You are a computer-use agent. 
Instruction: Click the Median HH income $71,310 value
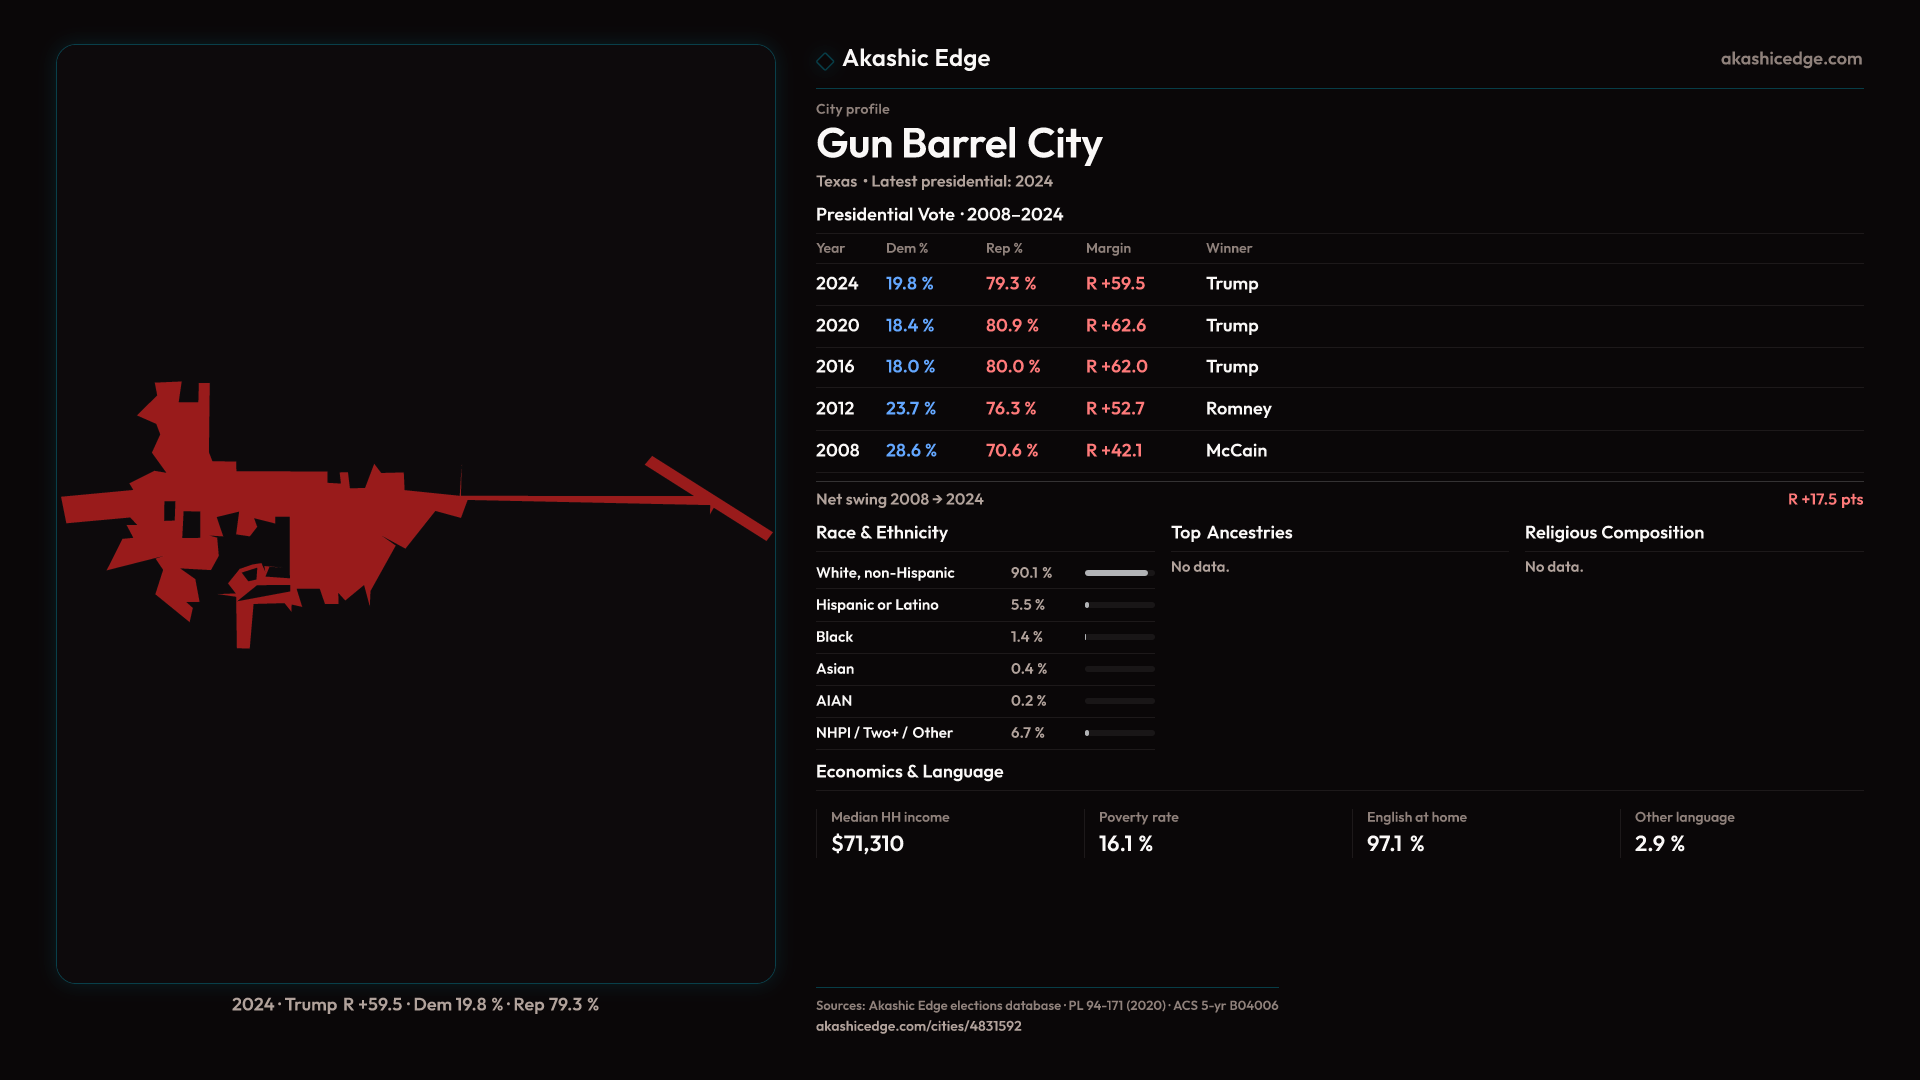tap(867, 844)
